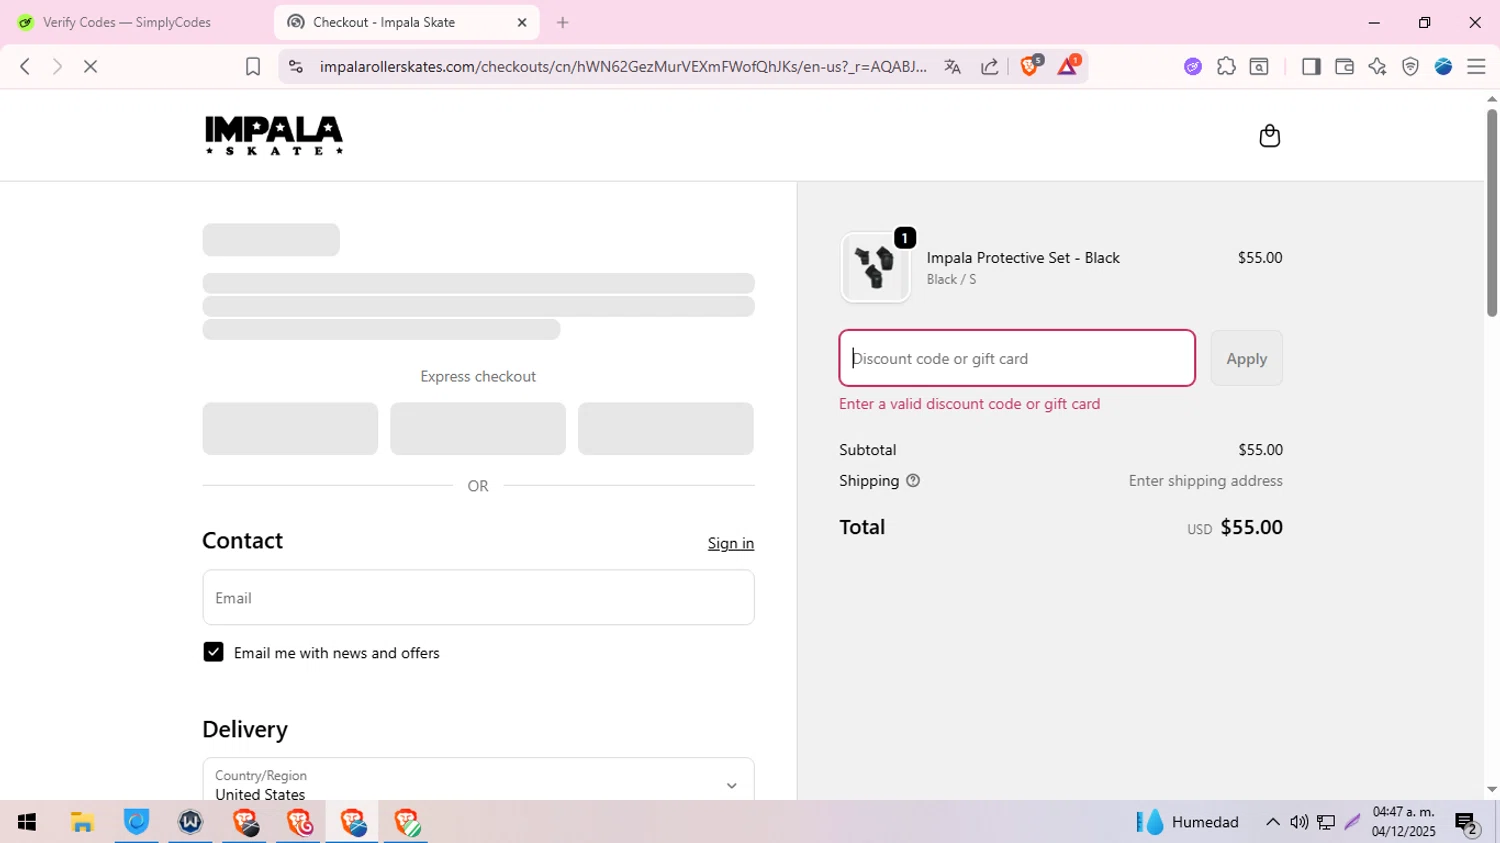Click the Enter a valid discount code error
This screenshot has height=843, width=1500.
[x=969, y=403]
